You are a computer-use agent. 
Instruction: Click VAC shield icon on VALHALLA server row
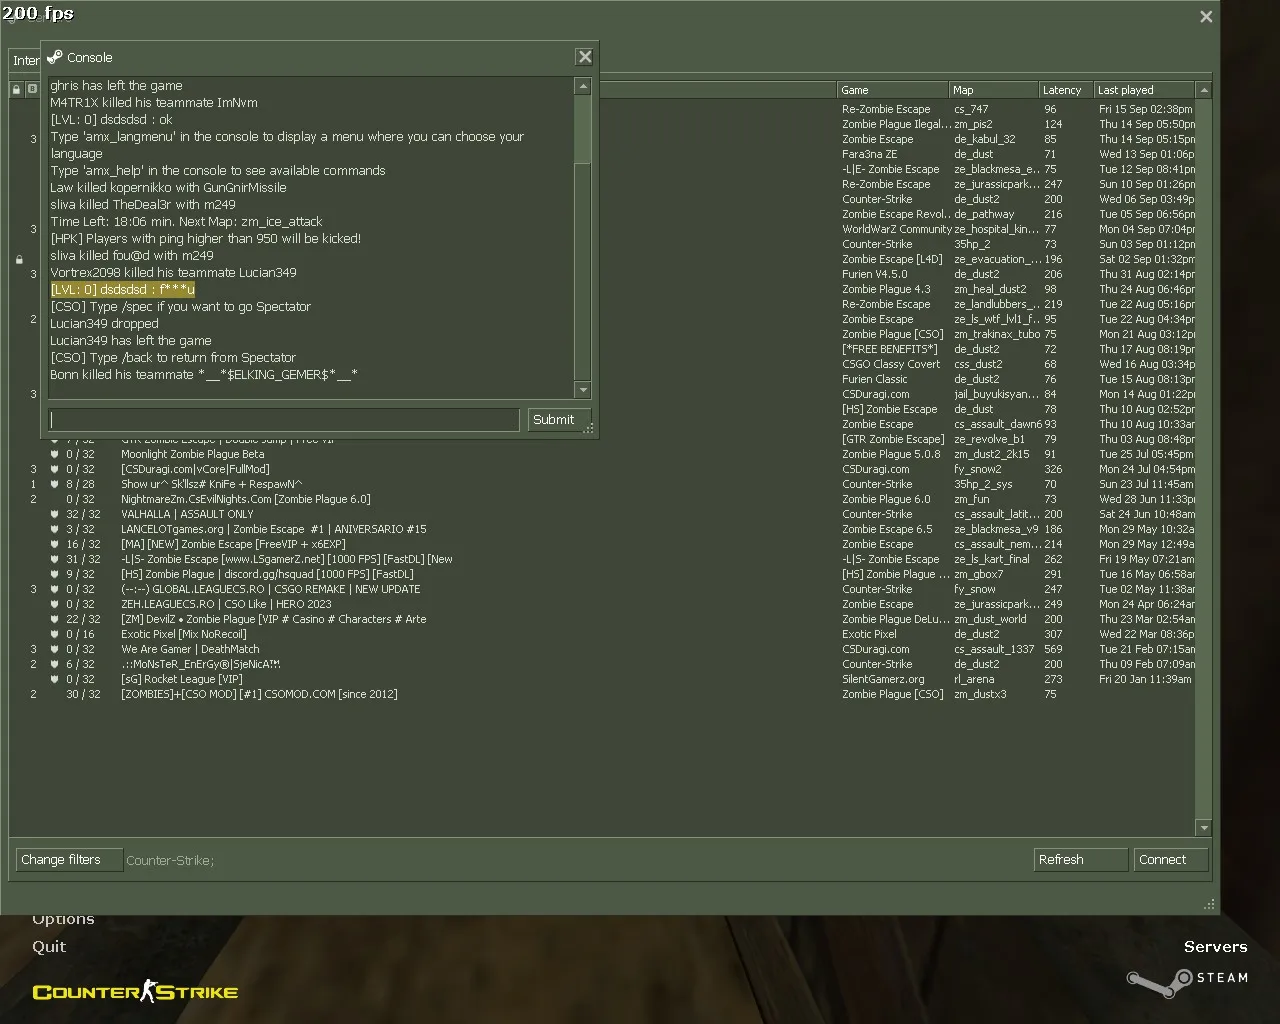tap(54, 514)
